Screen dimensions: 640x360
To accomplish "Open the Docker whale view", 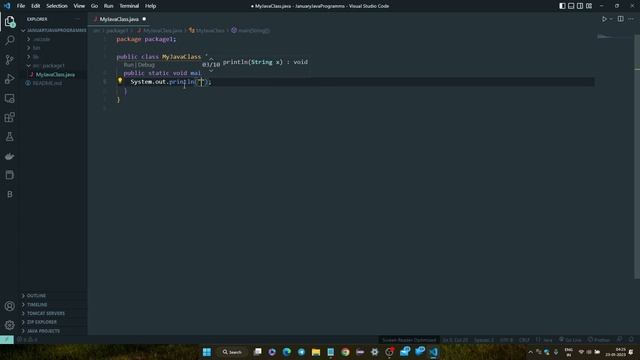I will (x=10, y=156).
